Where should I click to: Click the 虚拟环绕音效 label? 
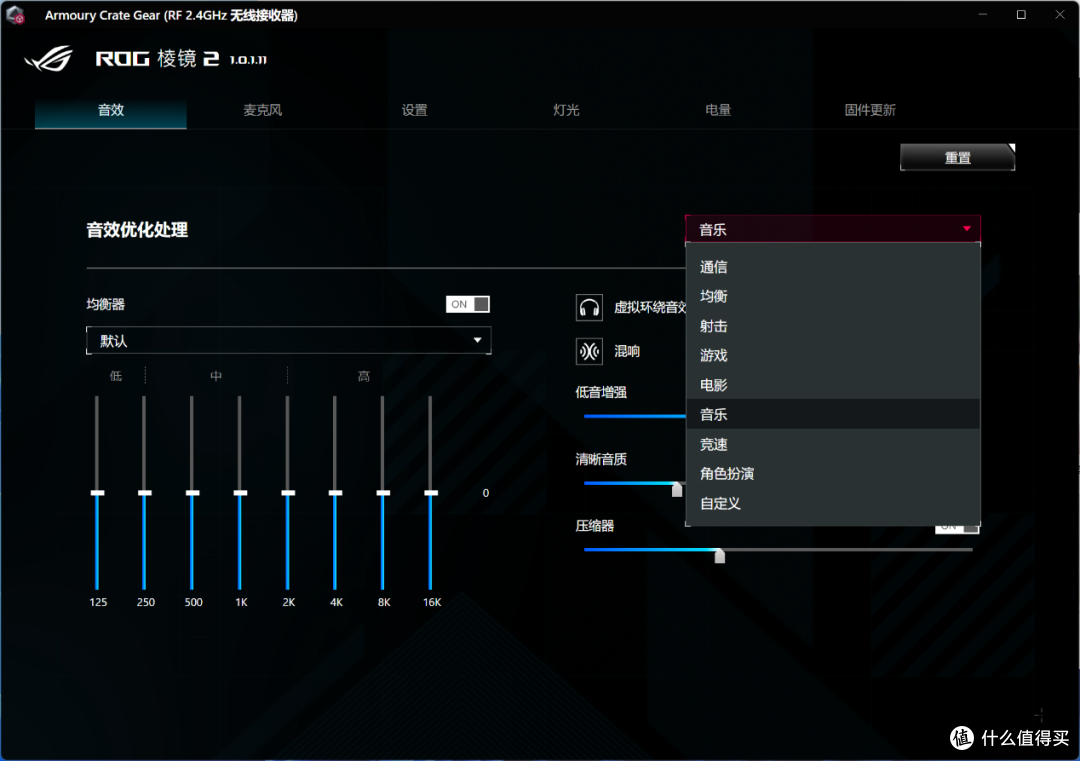tap(650, 307)
